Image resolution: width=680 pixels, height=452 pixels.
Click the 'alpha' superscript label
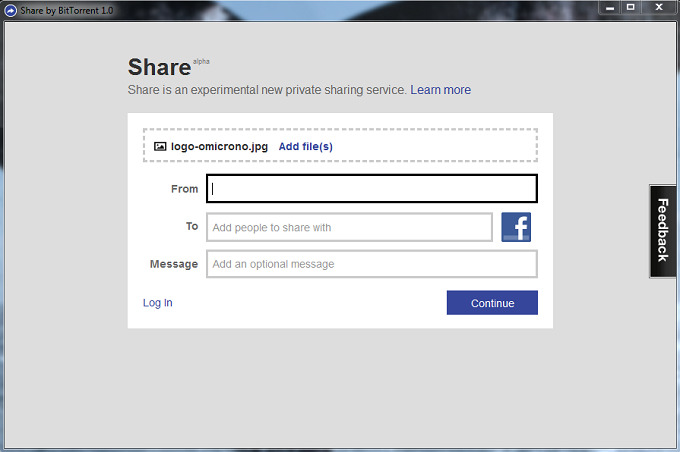click(201, 62)
